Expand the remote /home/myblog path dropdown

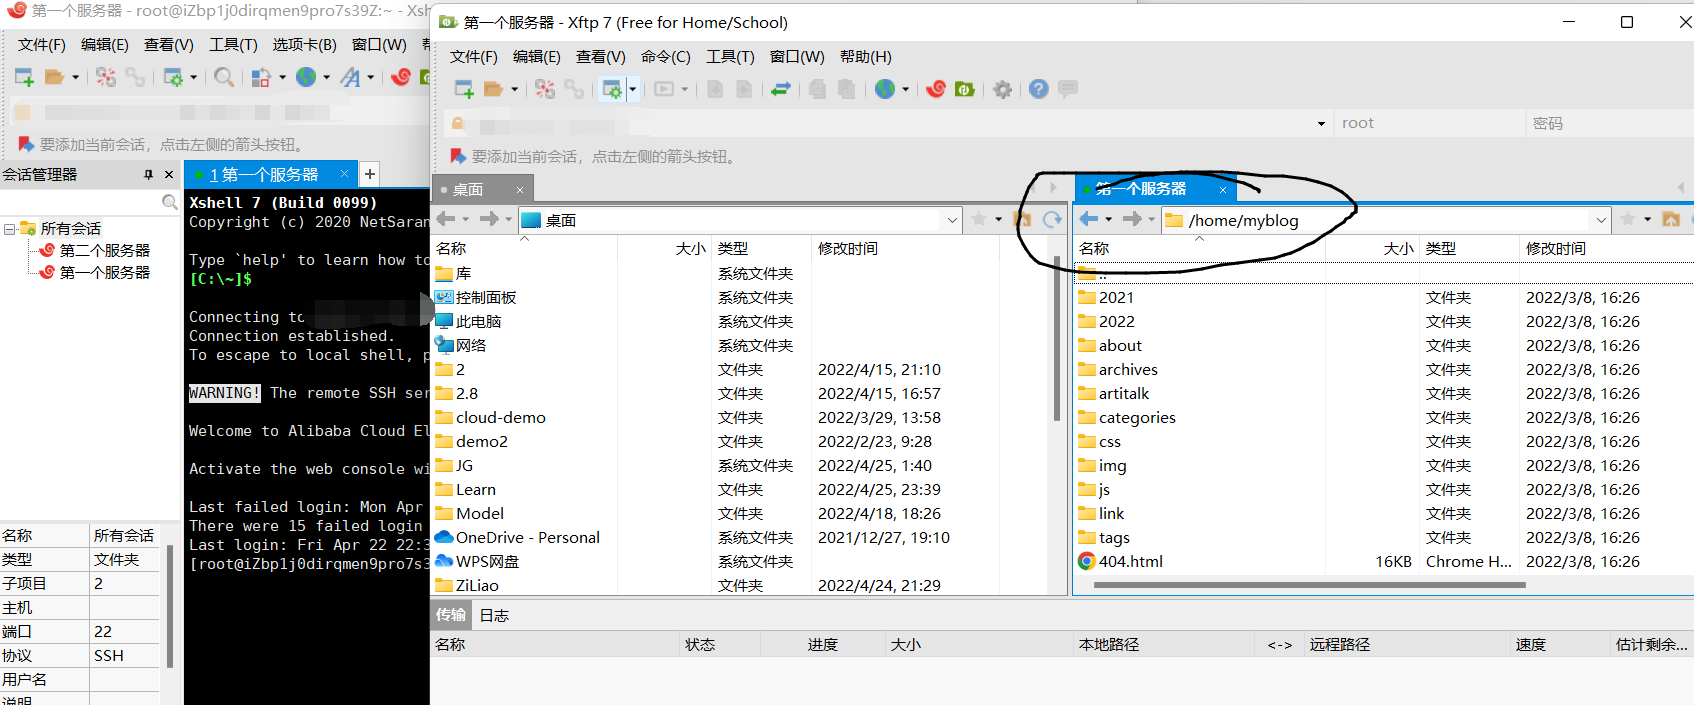pyautogui.click(x=1601, y=220)
